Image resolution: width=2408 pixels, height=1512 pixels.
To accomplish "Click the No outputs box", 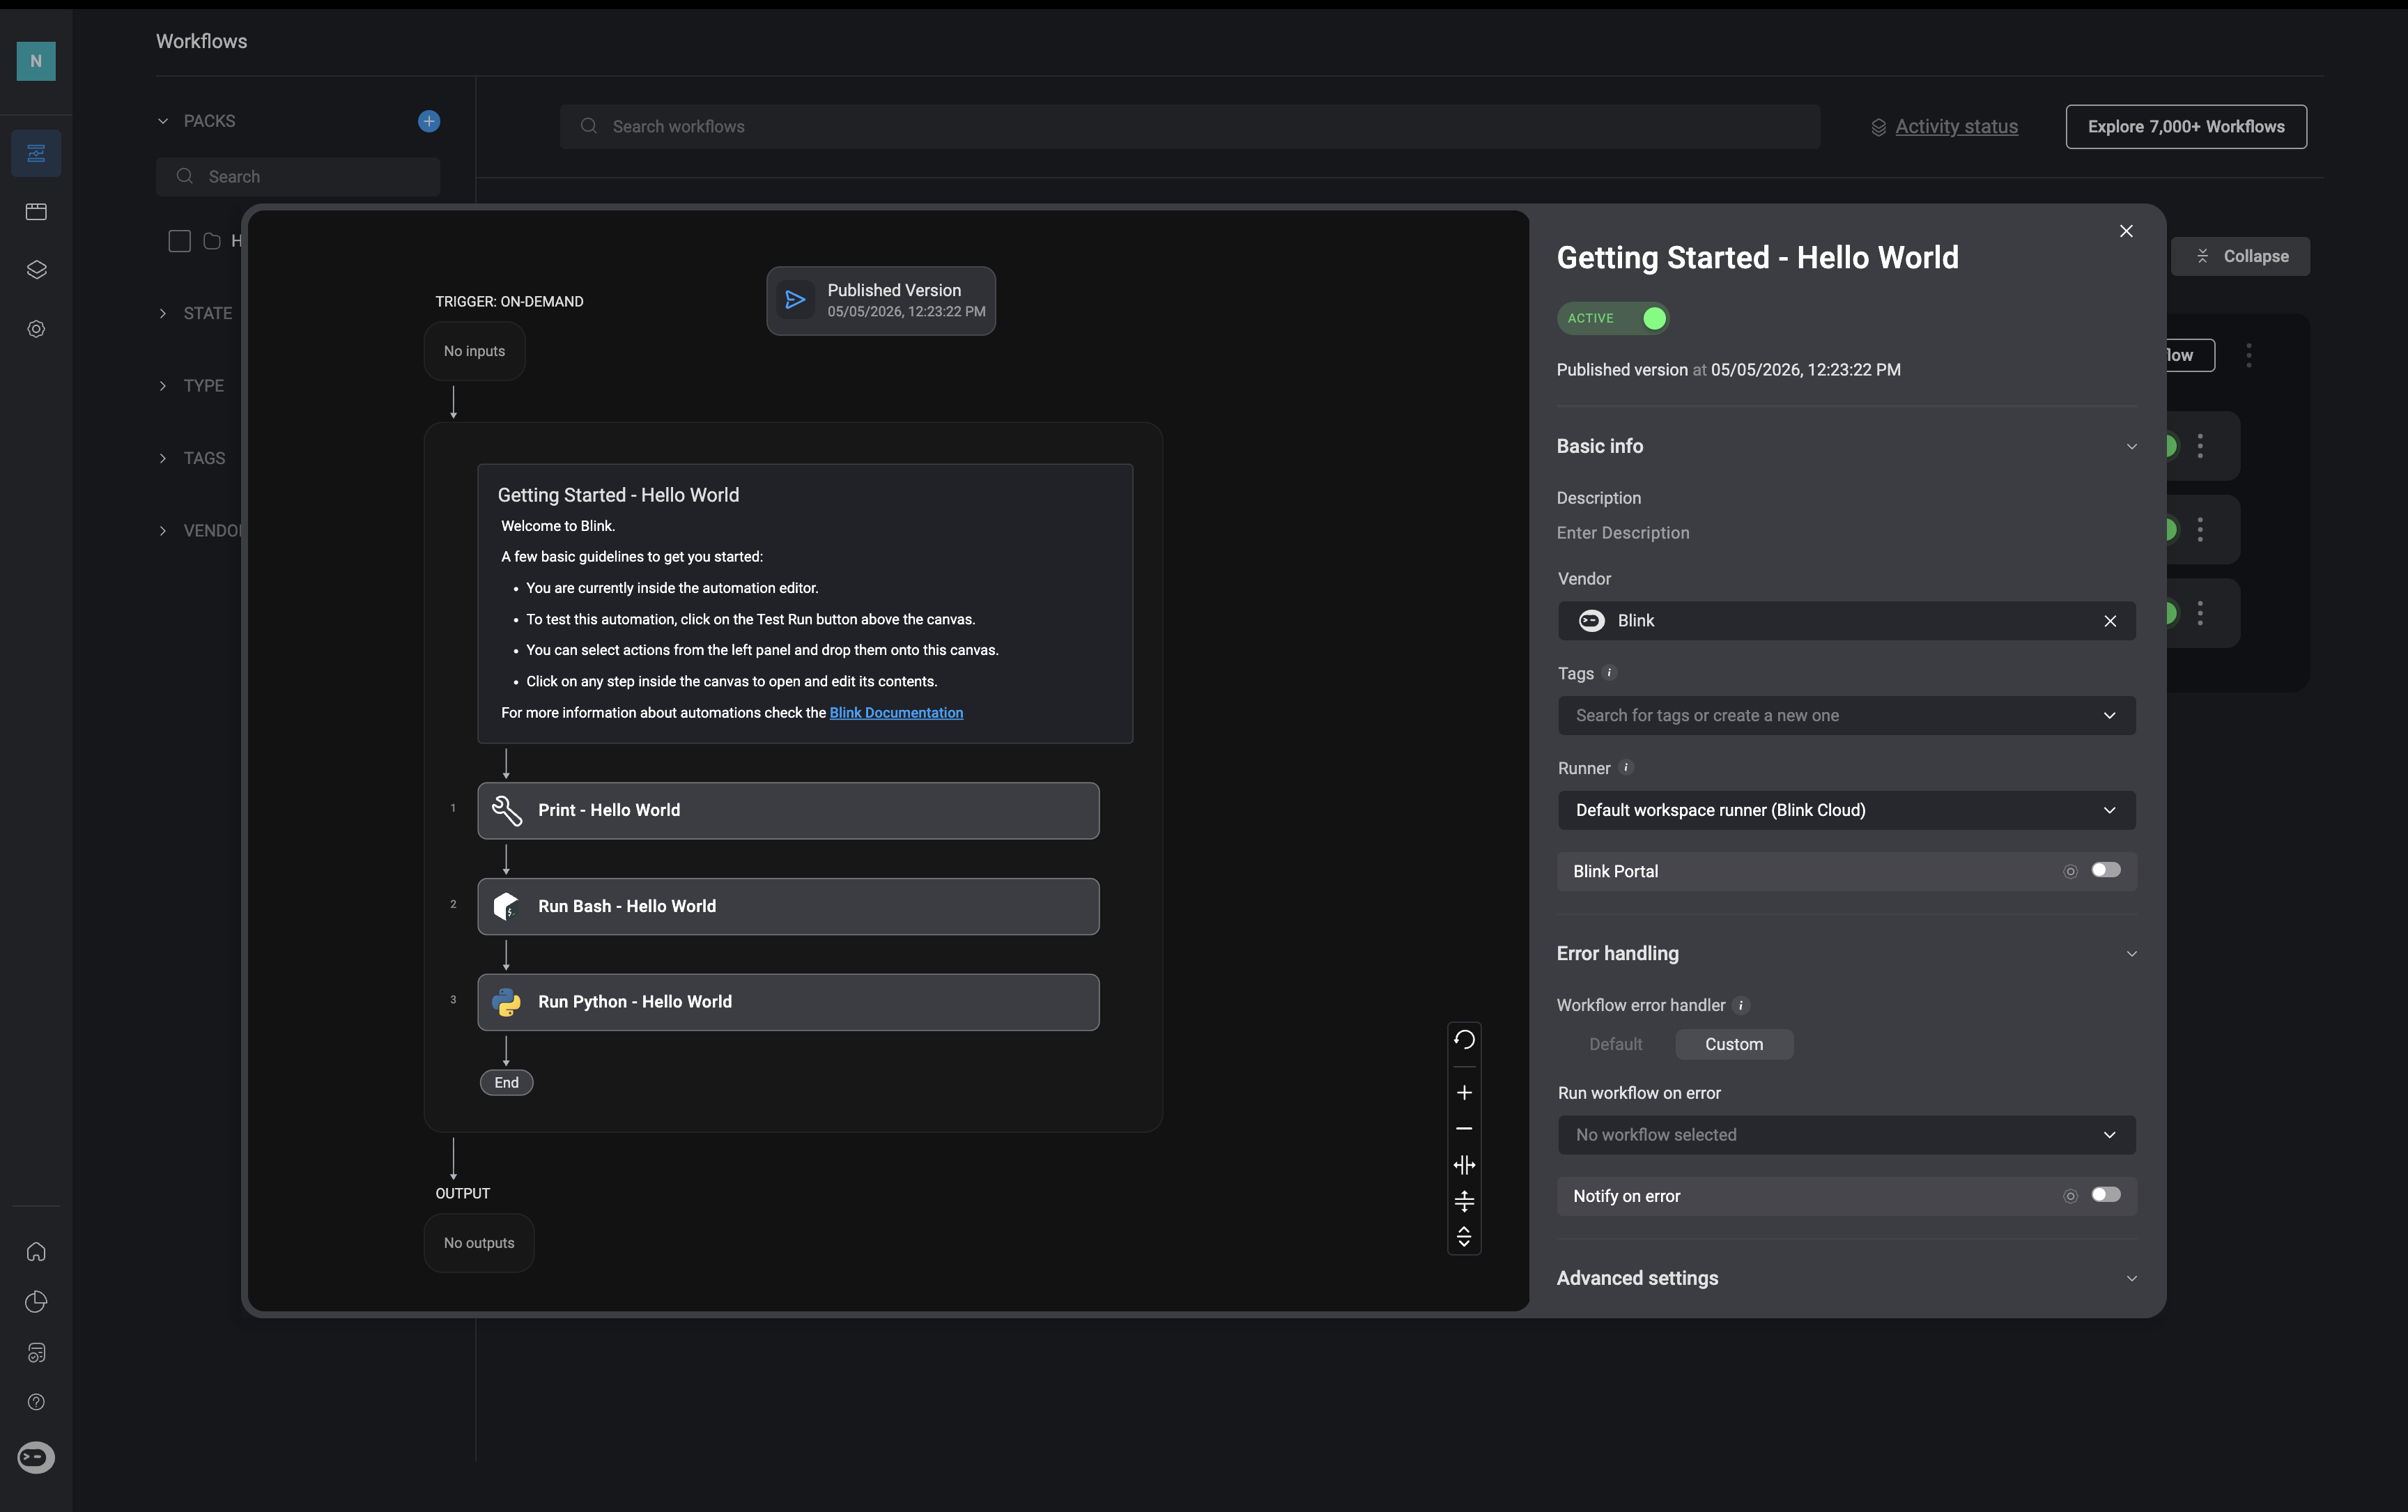I will click(x=479, y=1243).
